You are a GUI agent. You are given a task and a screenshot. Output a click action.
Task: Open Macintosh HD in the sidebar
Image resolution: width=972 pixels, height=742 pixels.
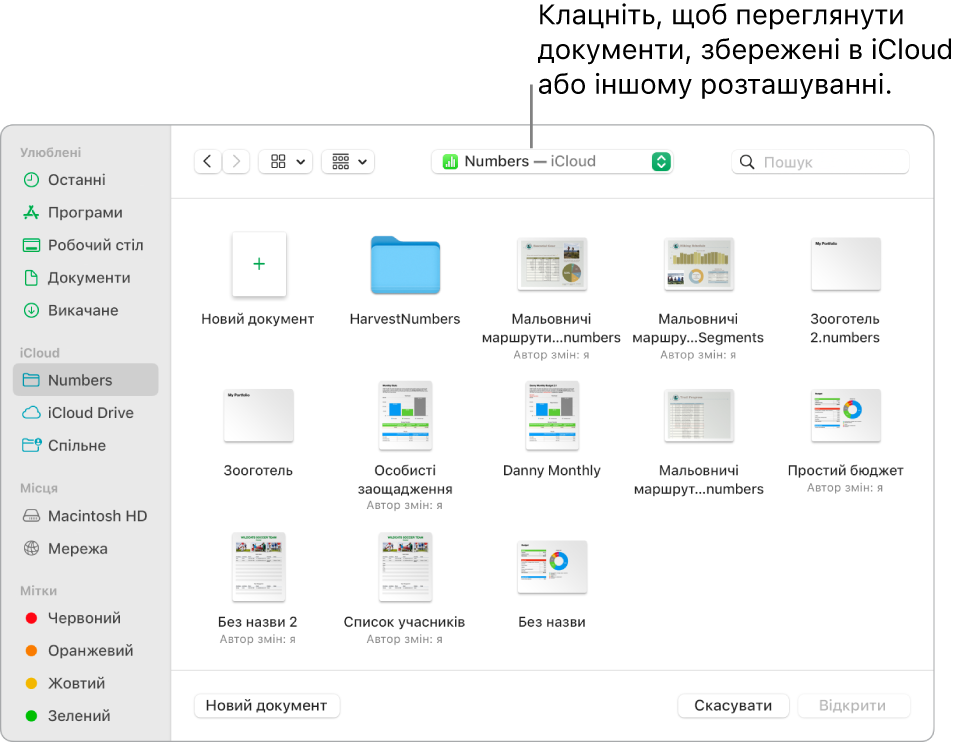(x=86, y=516)
